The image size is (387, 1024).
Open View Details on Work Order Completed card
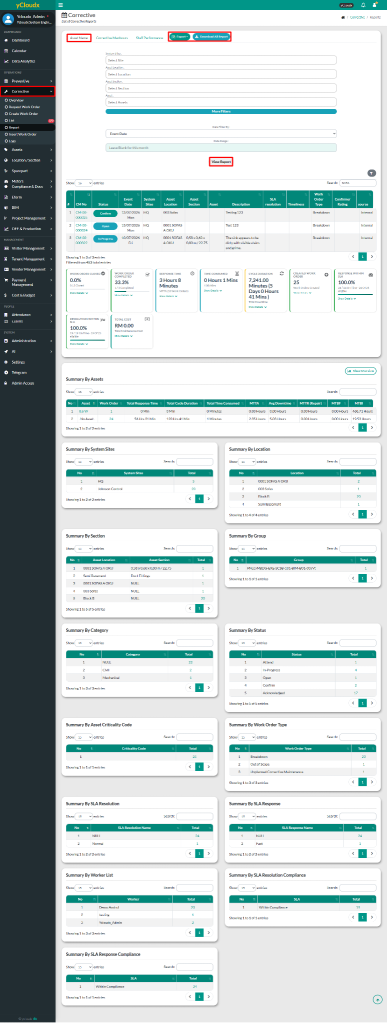pyautogui.click(x=122, y=295)
